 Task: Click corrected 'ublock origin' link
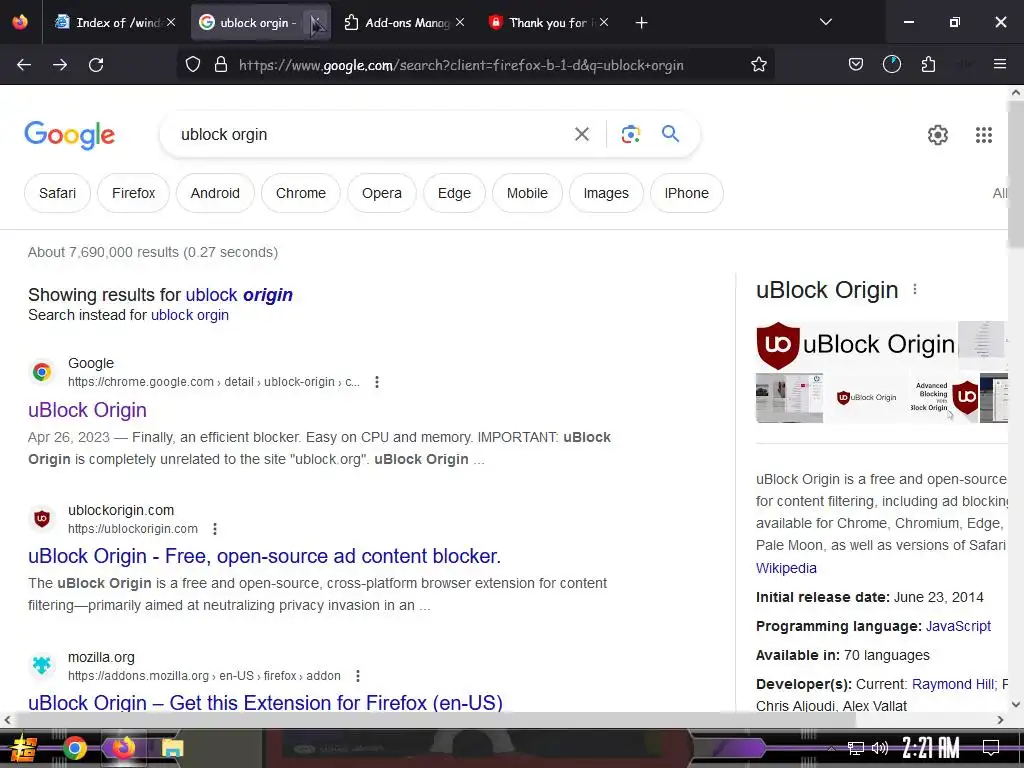tap(239, 295)
